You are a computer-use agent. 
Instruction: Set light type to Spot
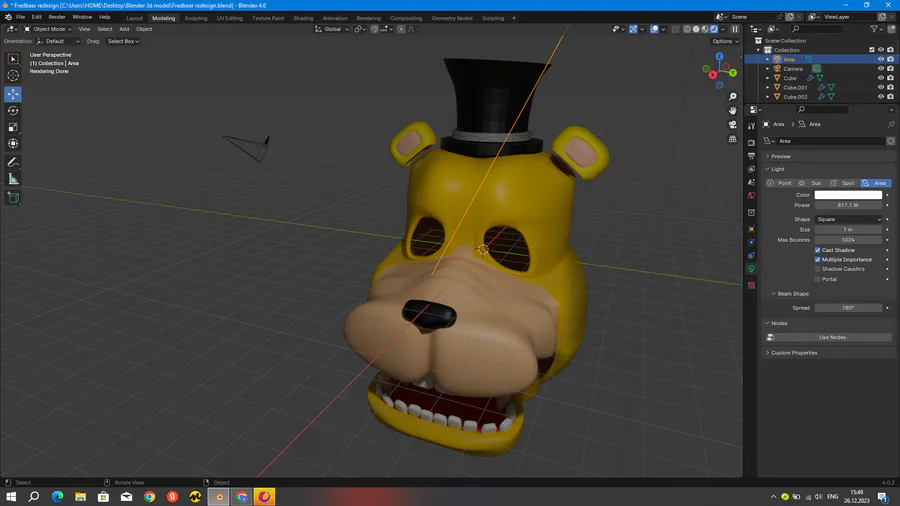tap(844, 183)
